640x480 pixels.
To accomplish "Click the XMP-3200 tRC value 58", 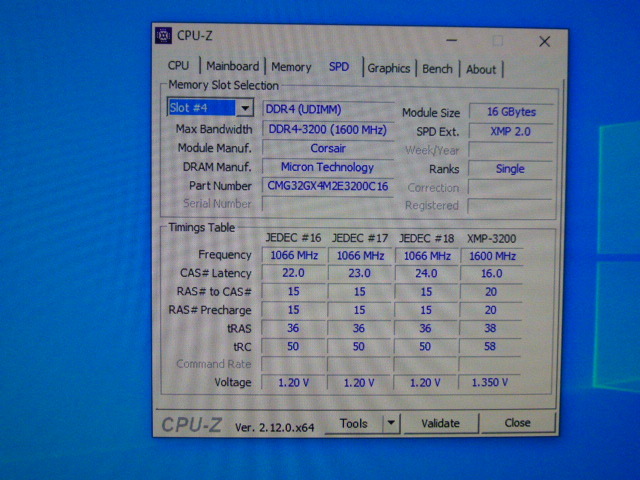I will [490, 347].
